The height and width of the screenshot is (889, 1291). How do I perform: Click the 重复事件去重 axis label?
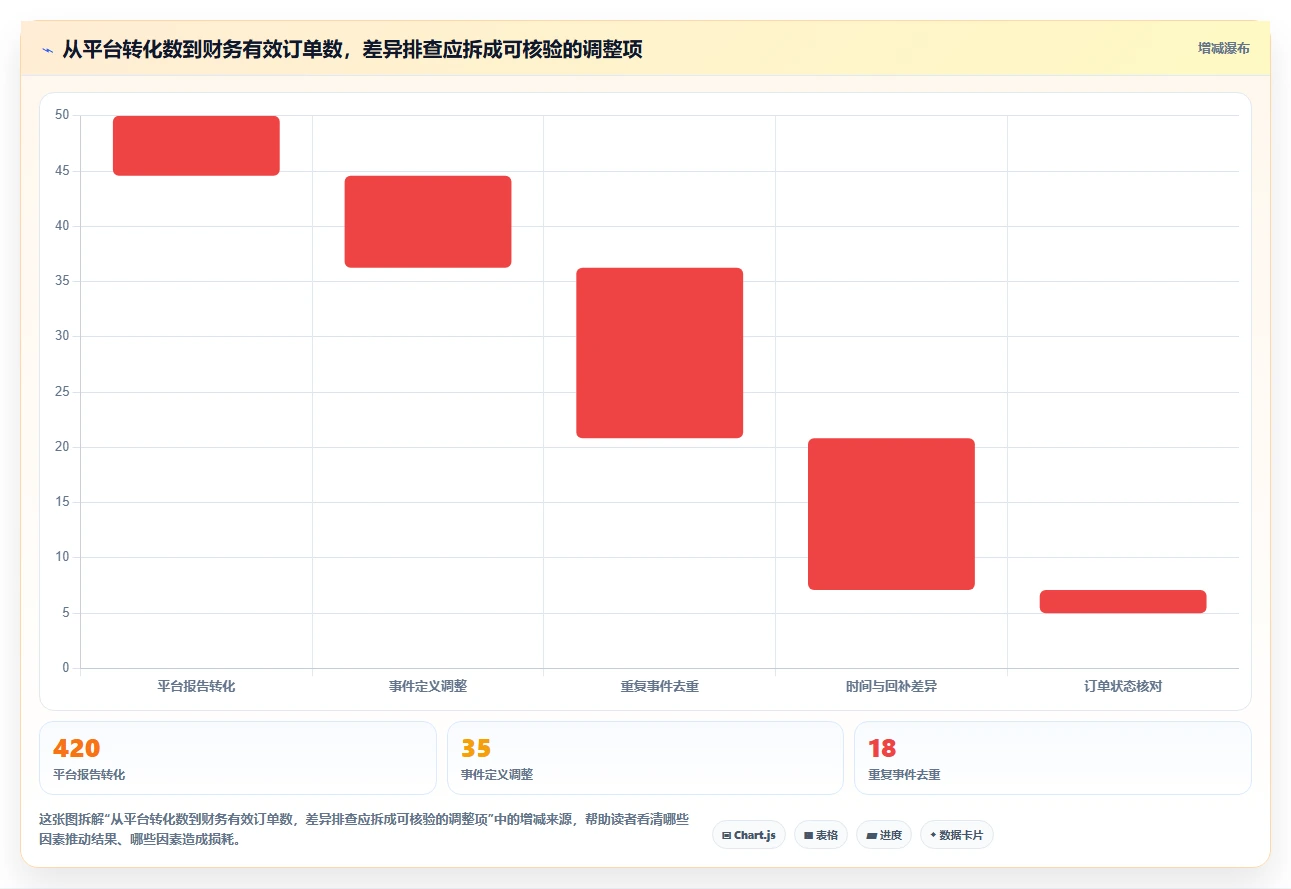660,686
